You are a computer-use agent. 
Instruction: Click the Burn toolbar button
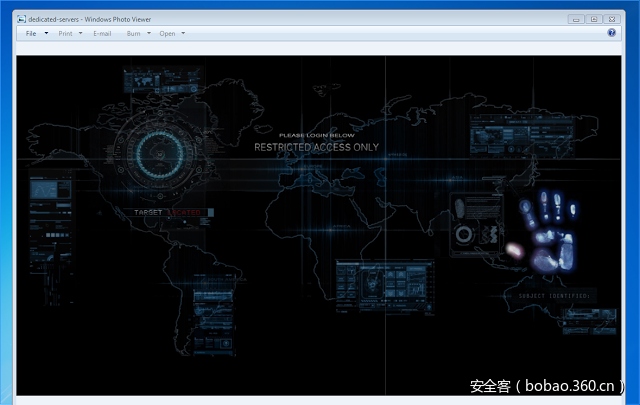tap(133, 34)
